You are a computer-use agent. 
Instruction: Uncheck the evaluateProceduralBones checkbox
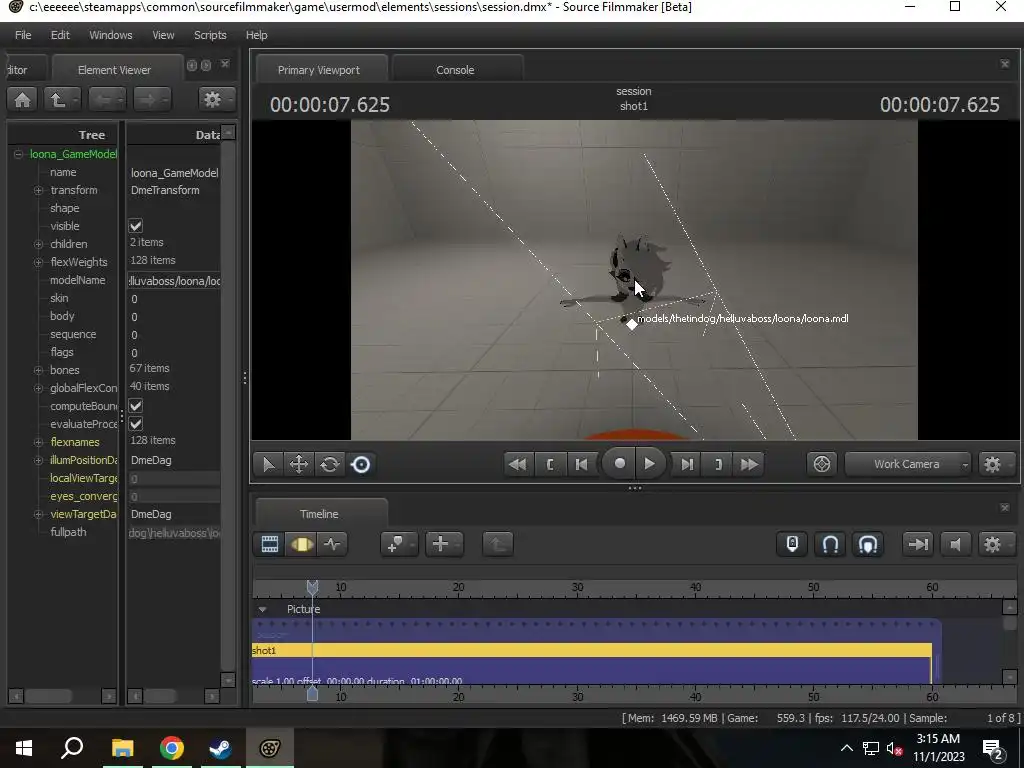click(136, 424)
